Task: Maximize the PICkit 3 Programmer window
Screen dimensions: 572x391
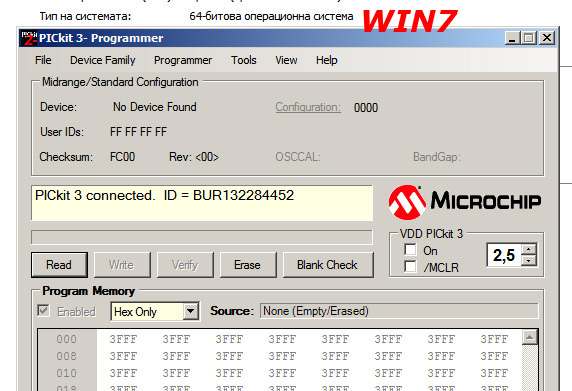Action: [529, 38]
